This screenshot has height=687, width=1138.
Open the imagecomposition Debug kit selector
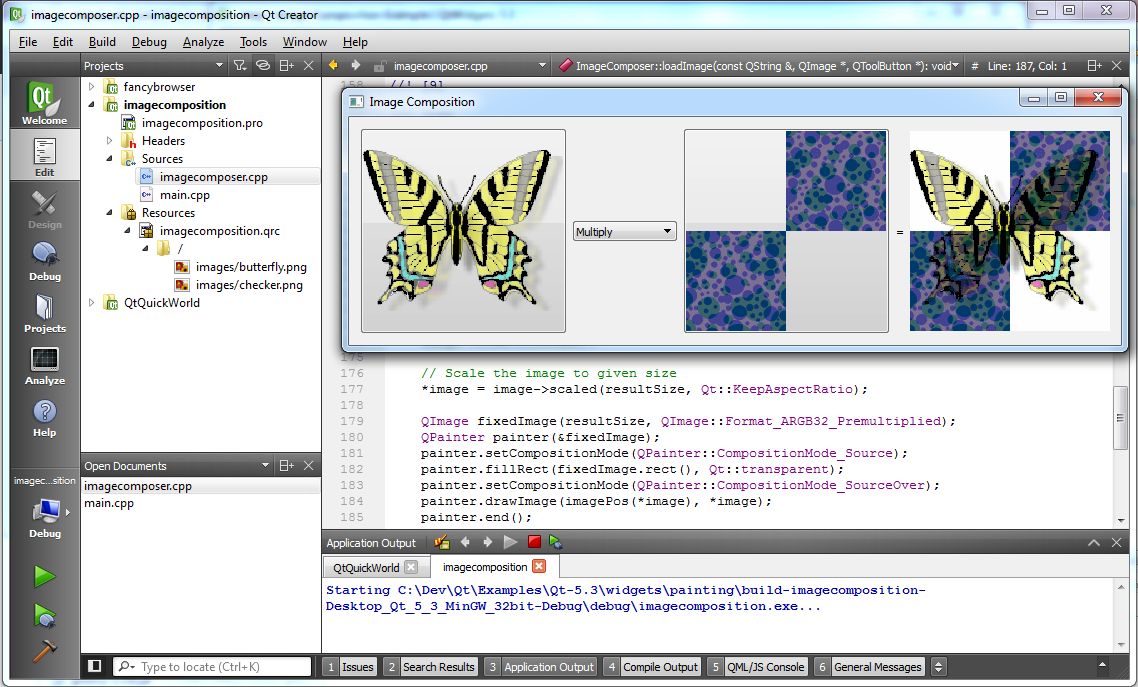click(44, 508)
